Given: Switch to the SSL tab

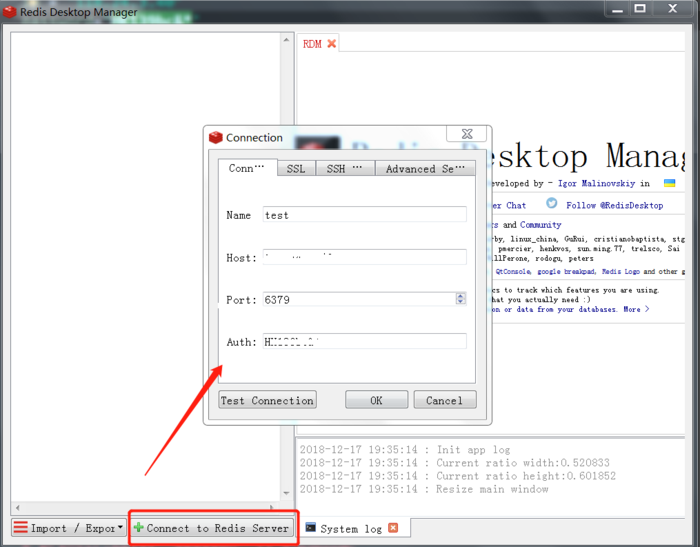Looking at the screenshot, I should pyautogui.click(x=296, y=169).
